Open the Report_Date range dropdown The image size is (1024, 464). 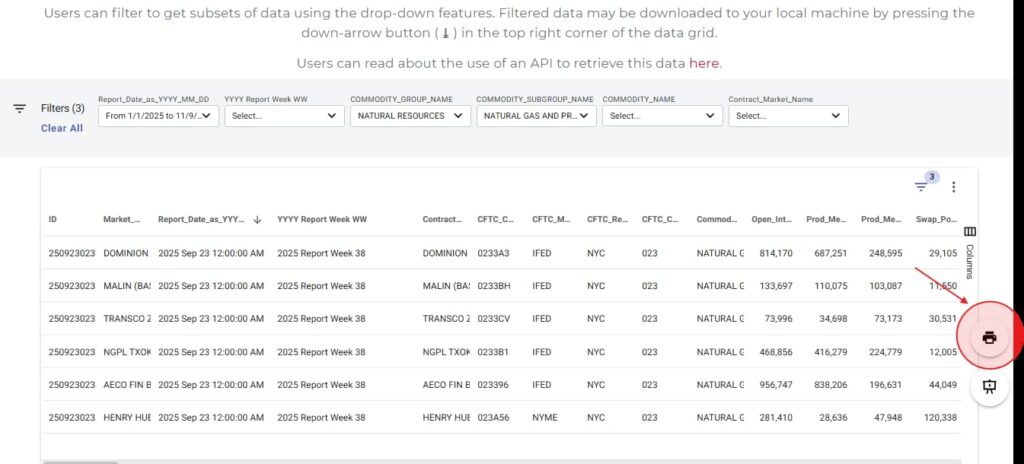(x=158, y=116)
